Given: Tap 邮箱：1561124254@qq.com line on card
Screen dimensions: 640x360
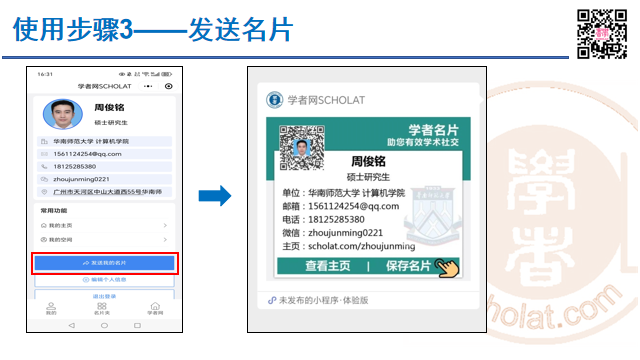Looking at the screenshot, I should point(341,206).
